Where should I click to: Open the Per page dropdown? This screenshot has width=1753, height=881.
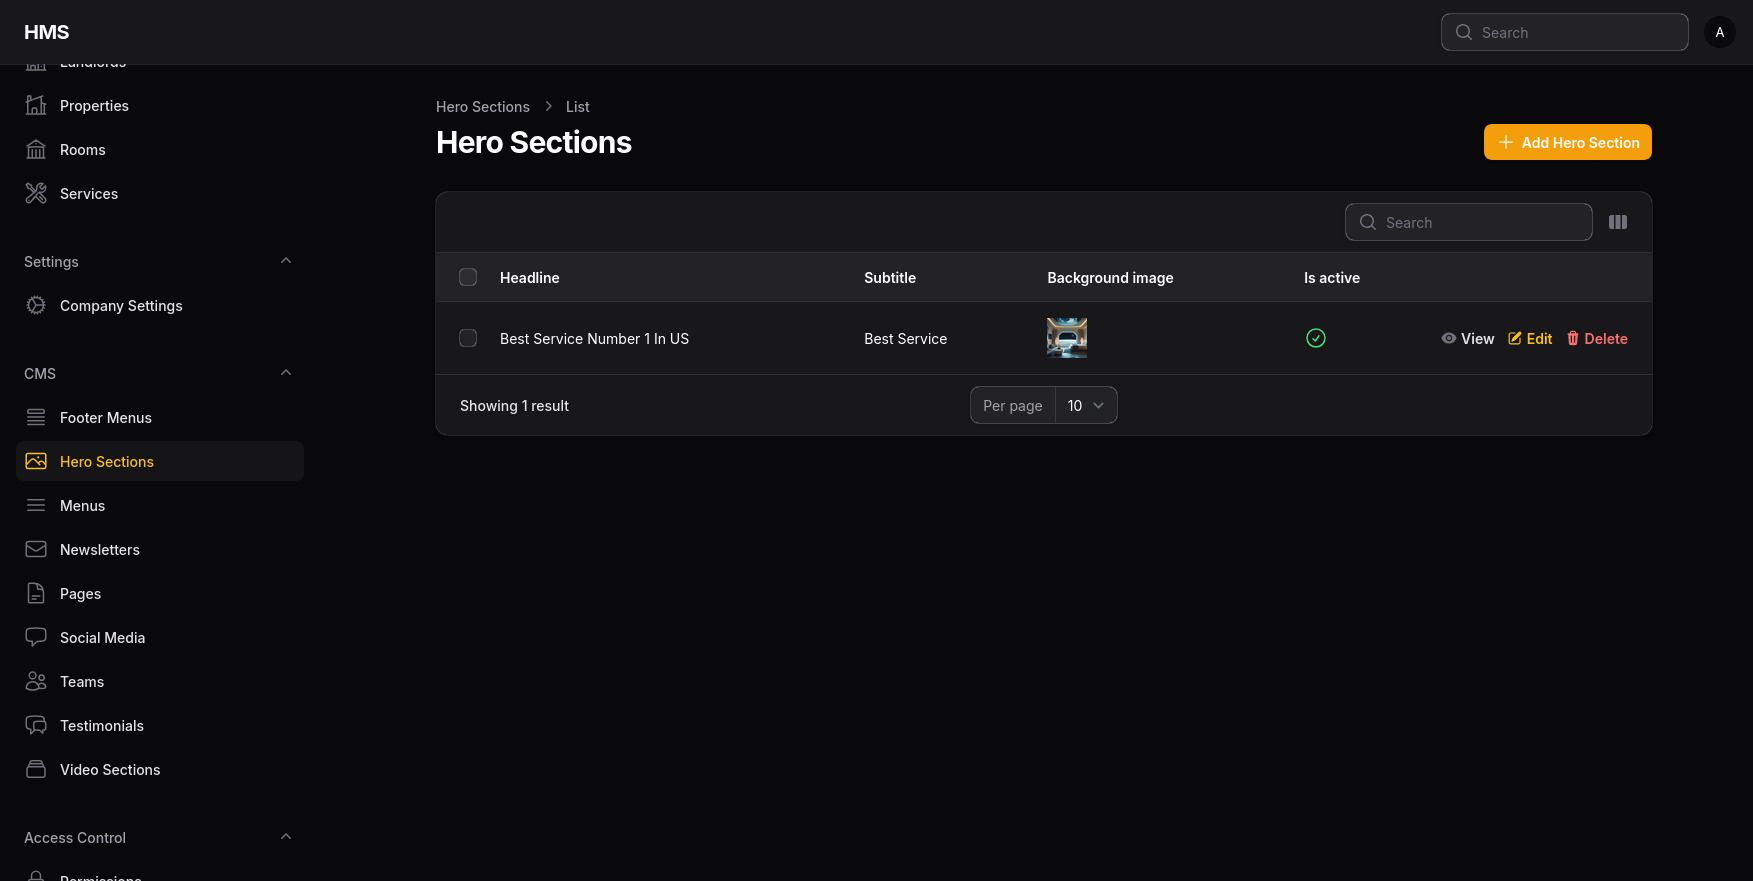pos(1085,405)
